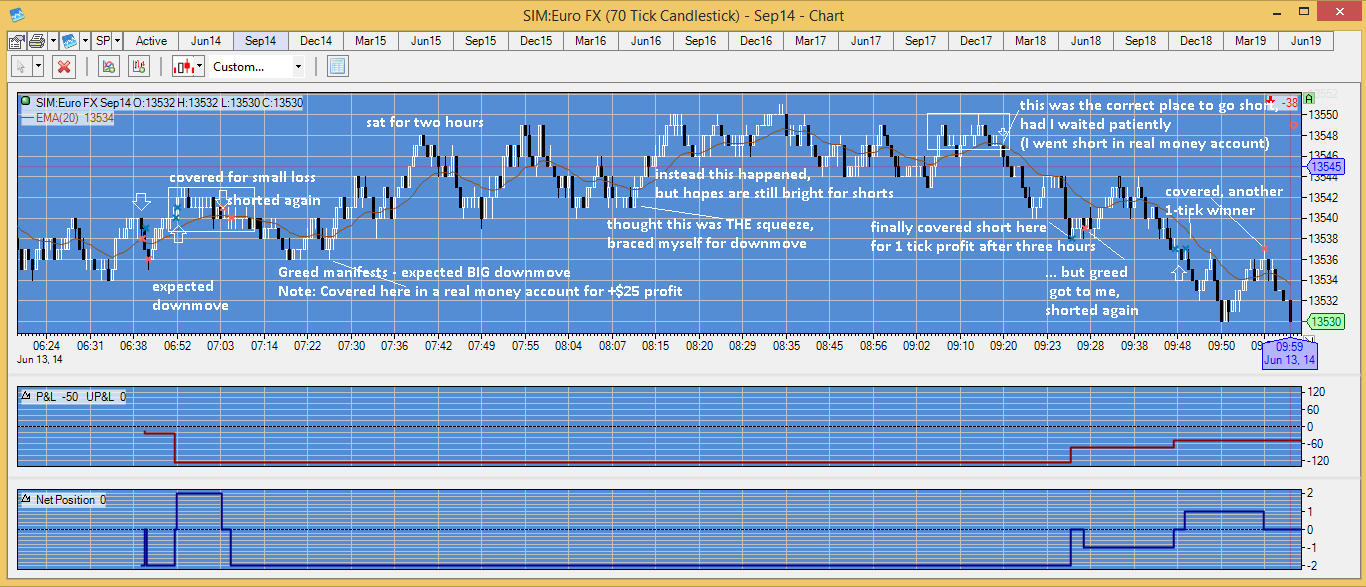Screen dimensions: 1366x587
Task: Open the Custom... combo box
Action: 256,67
